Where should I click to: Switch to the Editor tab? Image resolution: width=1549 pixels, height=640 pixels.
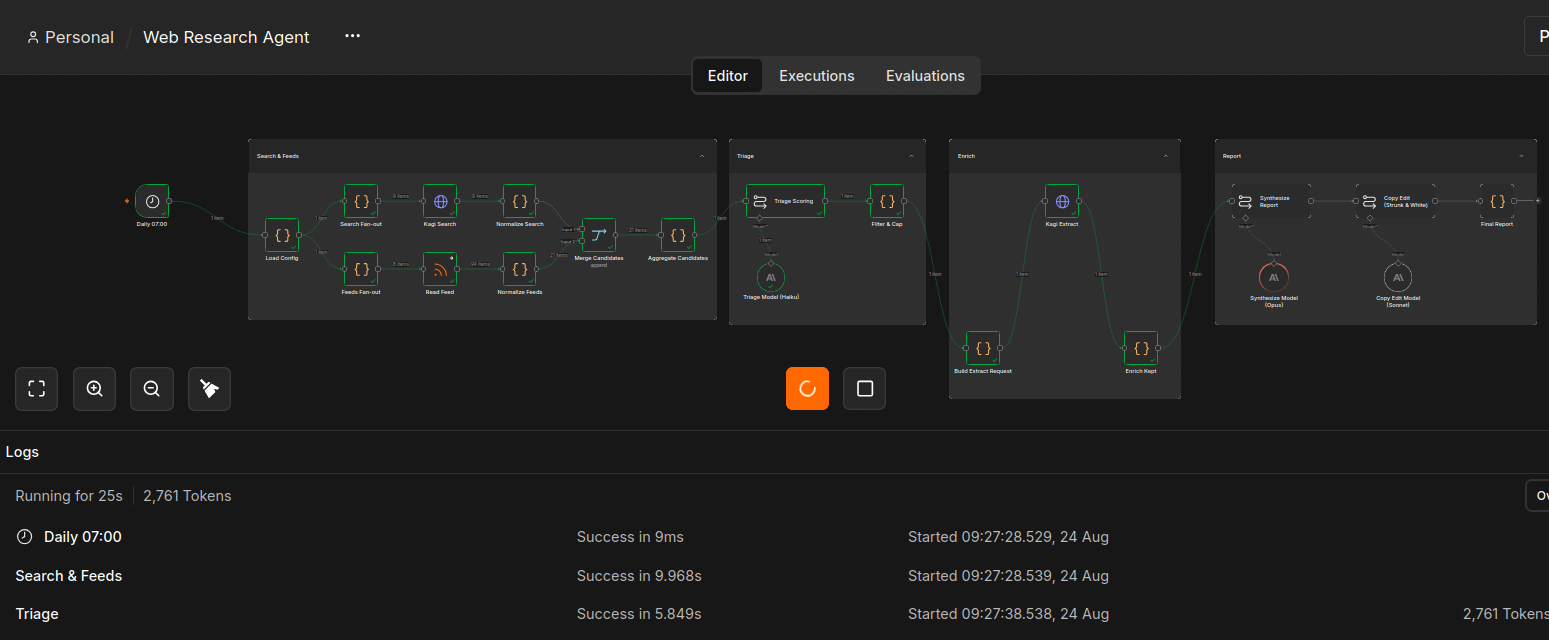728,76
